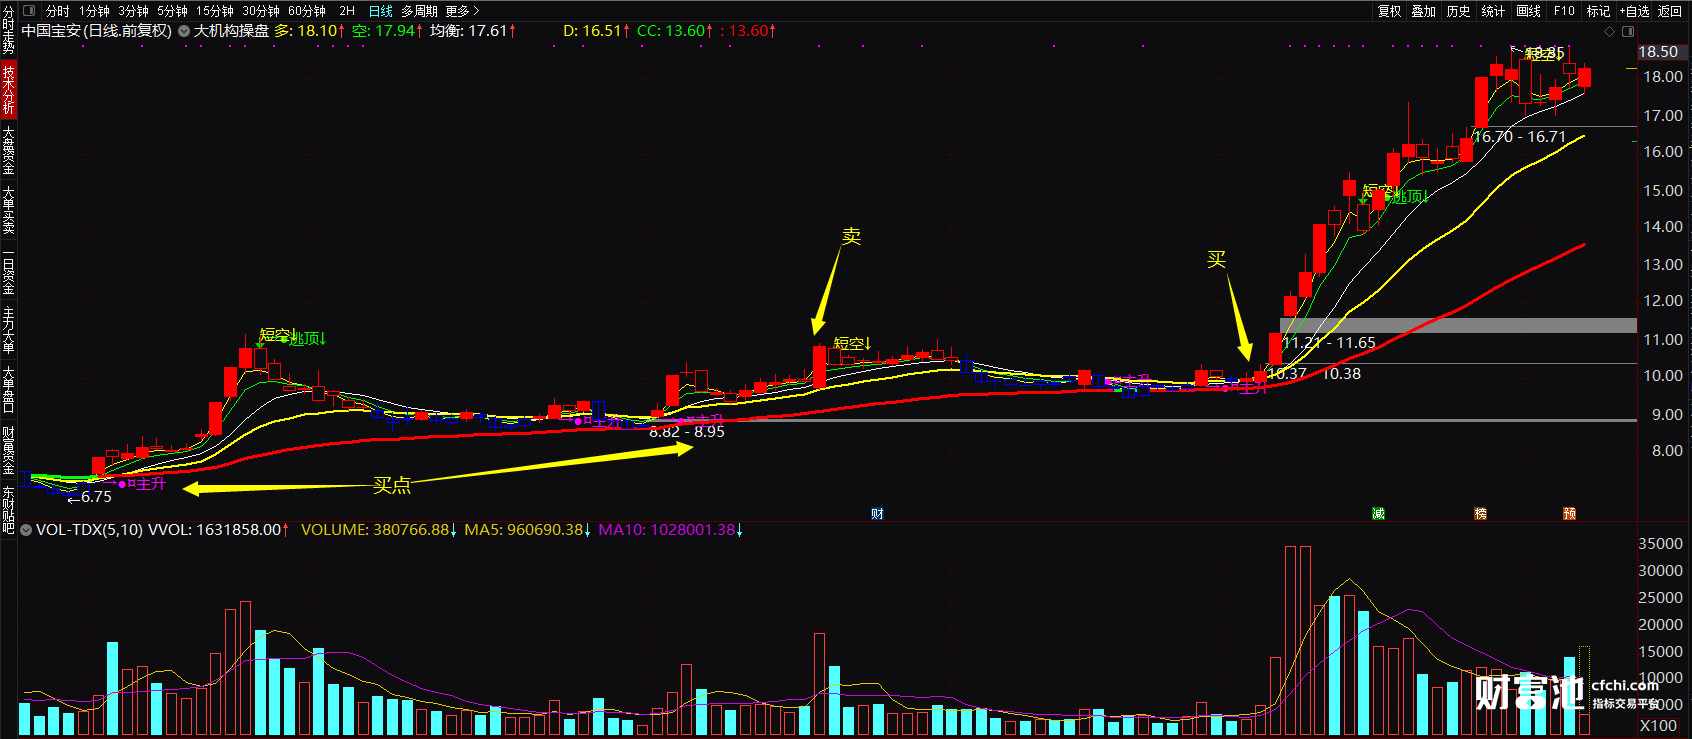
Task: Click the 预 forecast event marker
Action: pos(1570,514)
